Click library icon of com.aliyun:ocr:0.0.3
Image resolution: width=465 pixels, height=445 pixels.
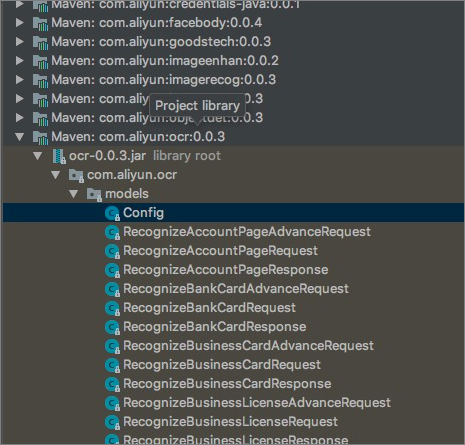point(40,137)
